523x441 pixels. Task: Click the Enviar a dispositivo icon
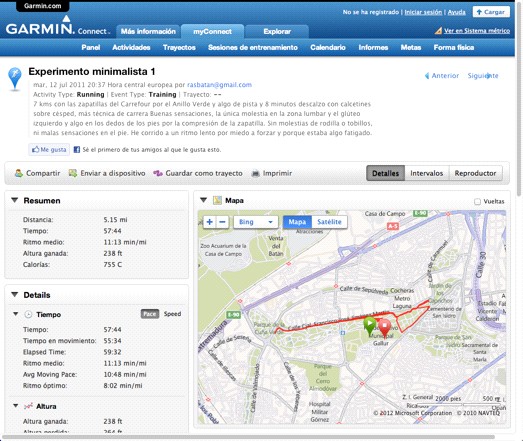point(73,173)
